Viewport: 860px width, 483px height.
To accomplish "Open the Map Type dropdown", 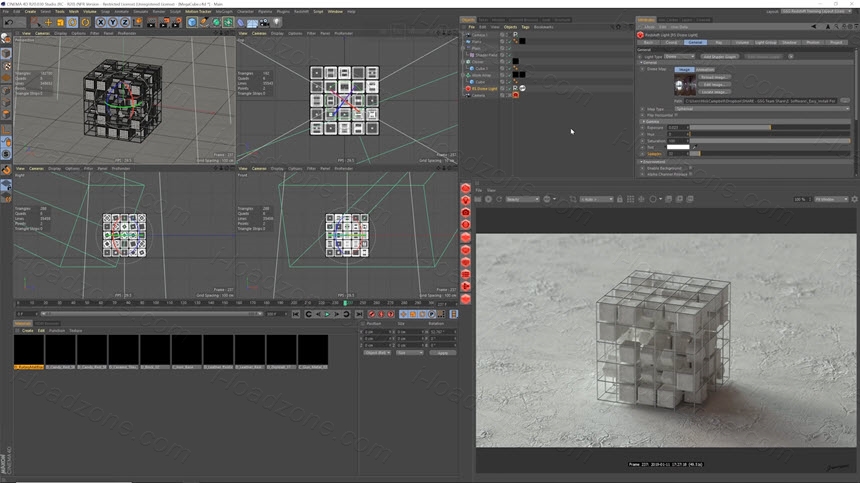I will click(762, 109).
